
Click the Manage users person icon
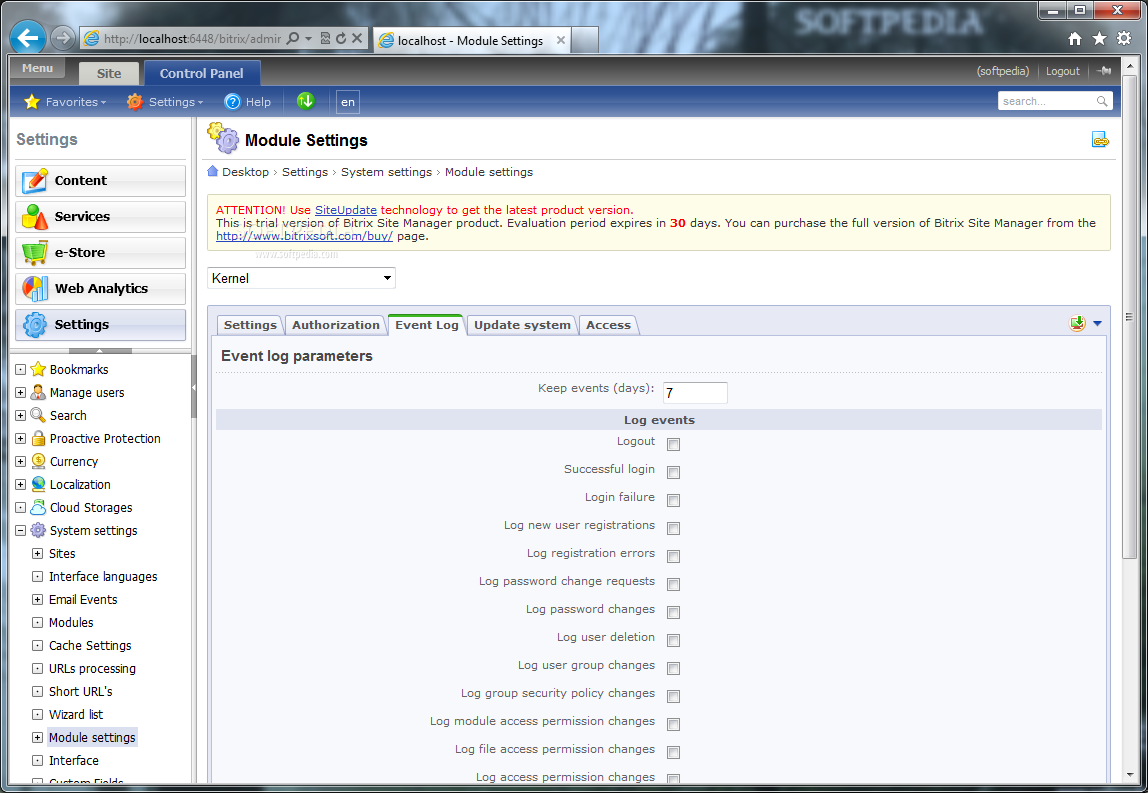pos(38,392)
